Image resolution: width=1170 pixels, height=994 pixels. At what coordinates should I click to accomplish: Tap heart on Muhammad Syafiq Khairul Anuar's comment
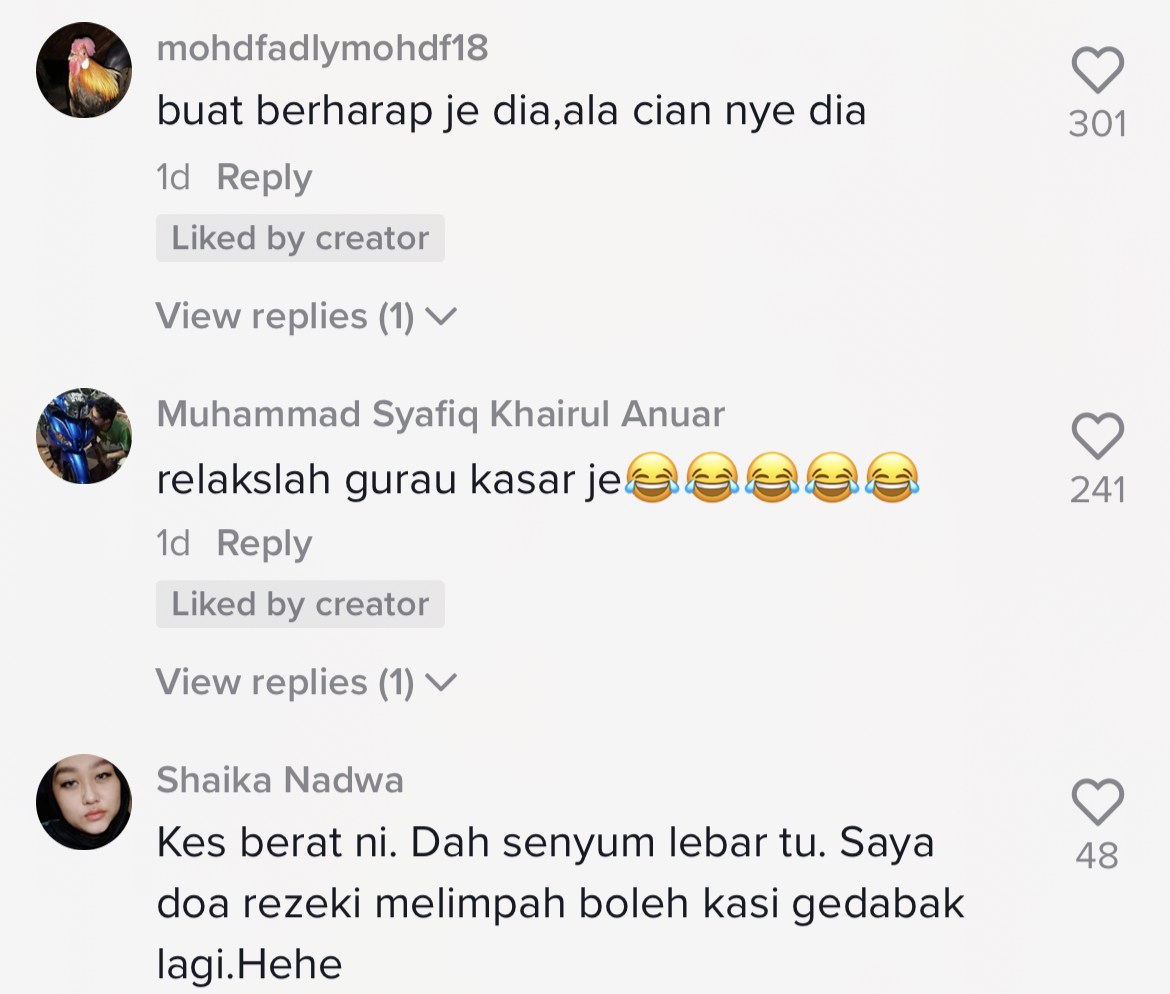tap(1097, 438)
